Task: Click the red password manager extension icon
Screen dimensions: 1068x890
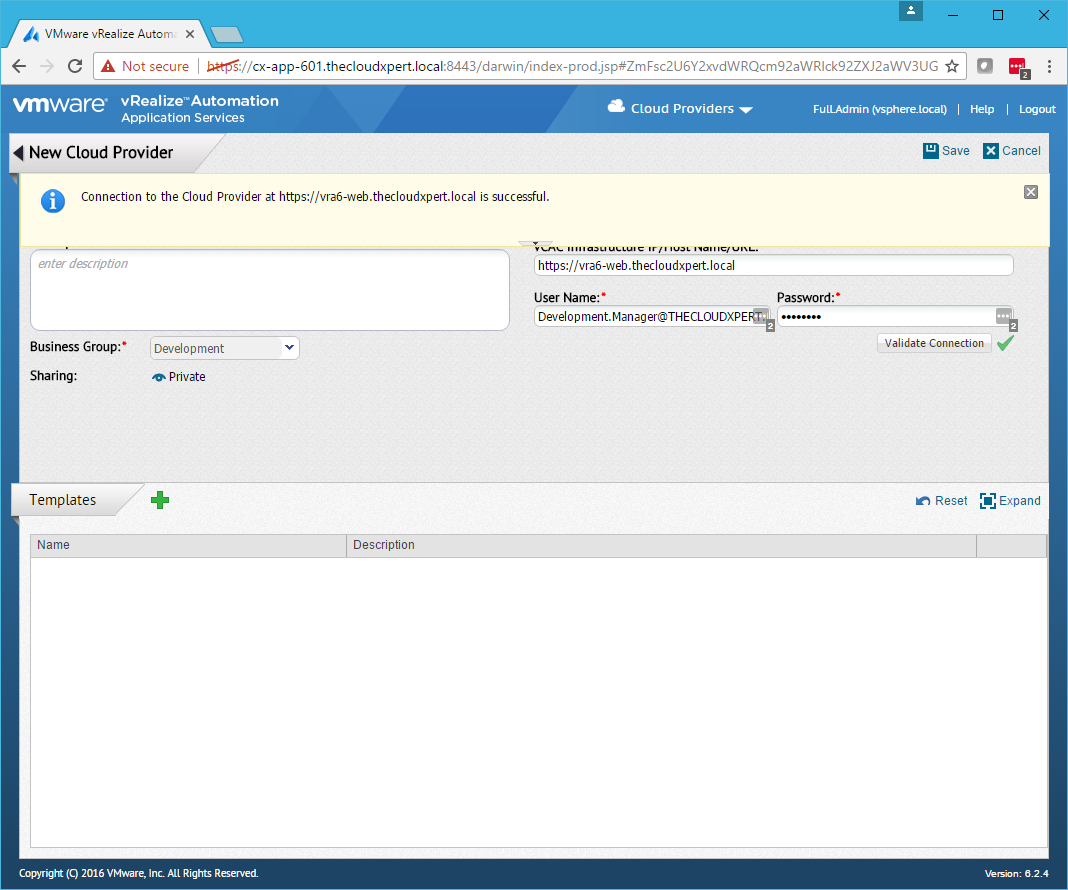Action: tap(1018, 67)
